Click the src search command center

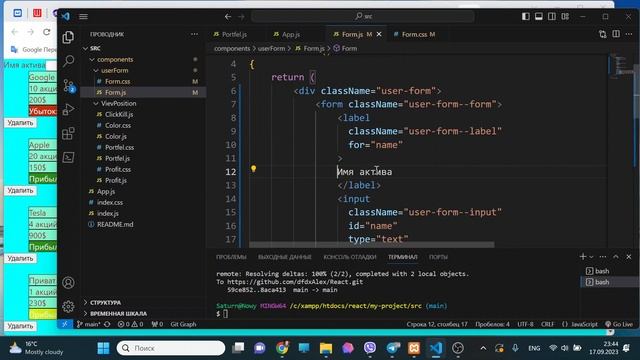click(x=363, y=16)
